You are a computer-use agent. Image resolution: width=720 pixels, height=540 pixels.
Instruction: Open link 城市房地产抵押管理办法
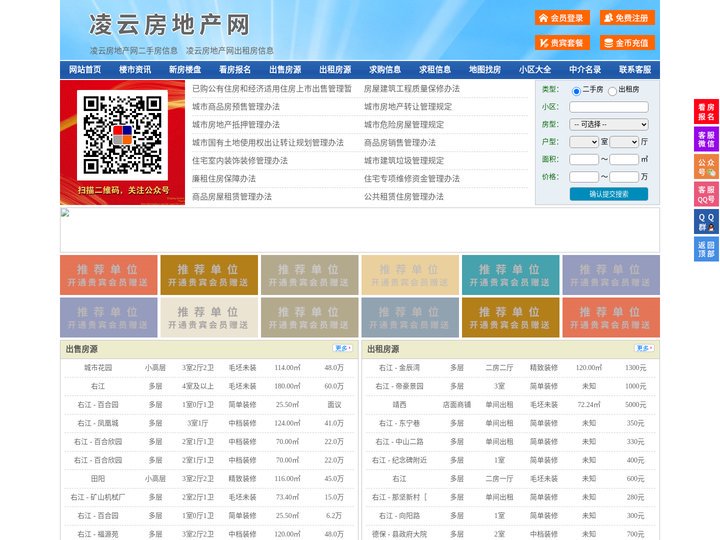pos(236,124)
